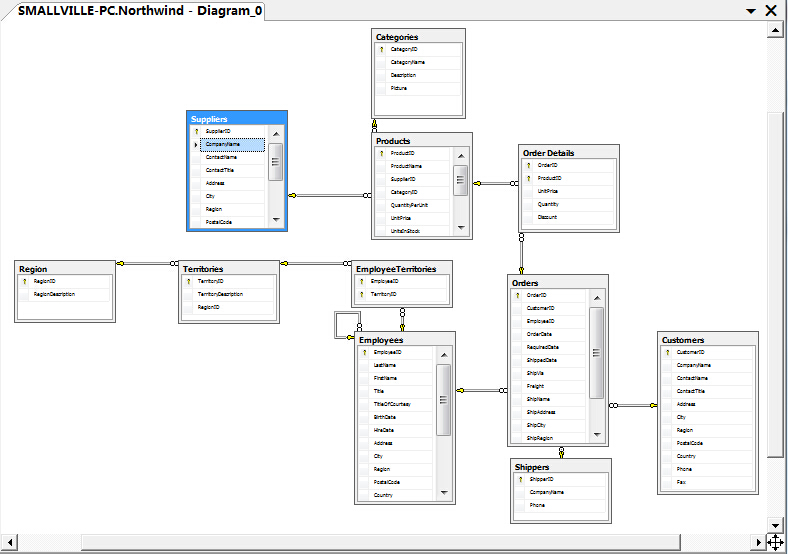The height and width of the screenshot is (554, 788).
Task: Click the key icon beside OrderID in Orders table
Action: [517, 296]
